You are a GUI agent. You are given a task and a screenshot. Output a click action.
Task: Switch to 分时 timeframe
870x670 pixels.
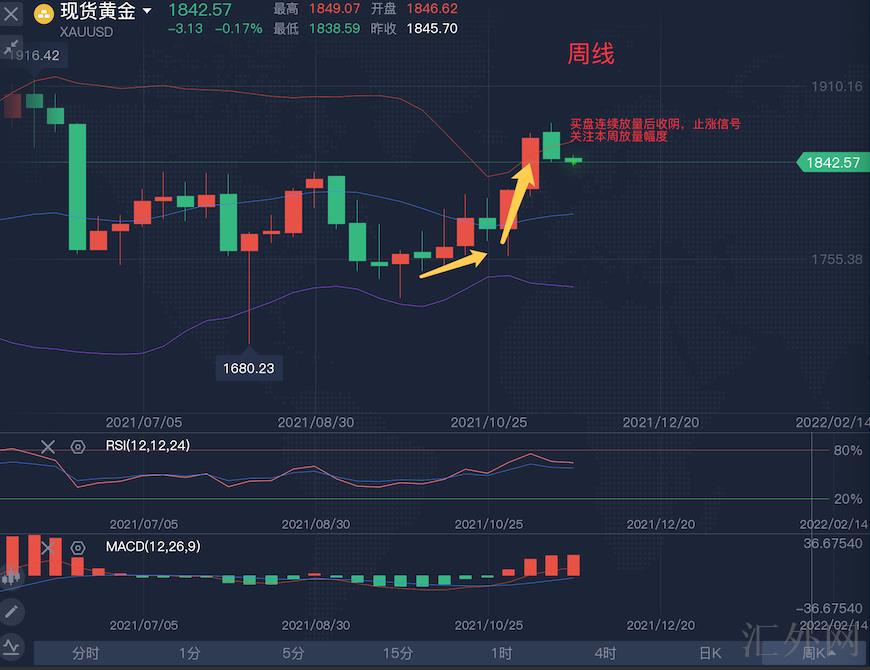pos(86,653)
